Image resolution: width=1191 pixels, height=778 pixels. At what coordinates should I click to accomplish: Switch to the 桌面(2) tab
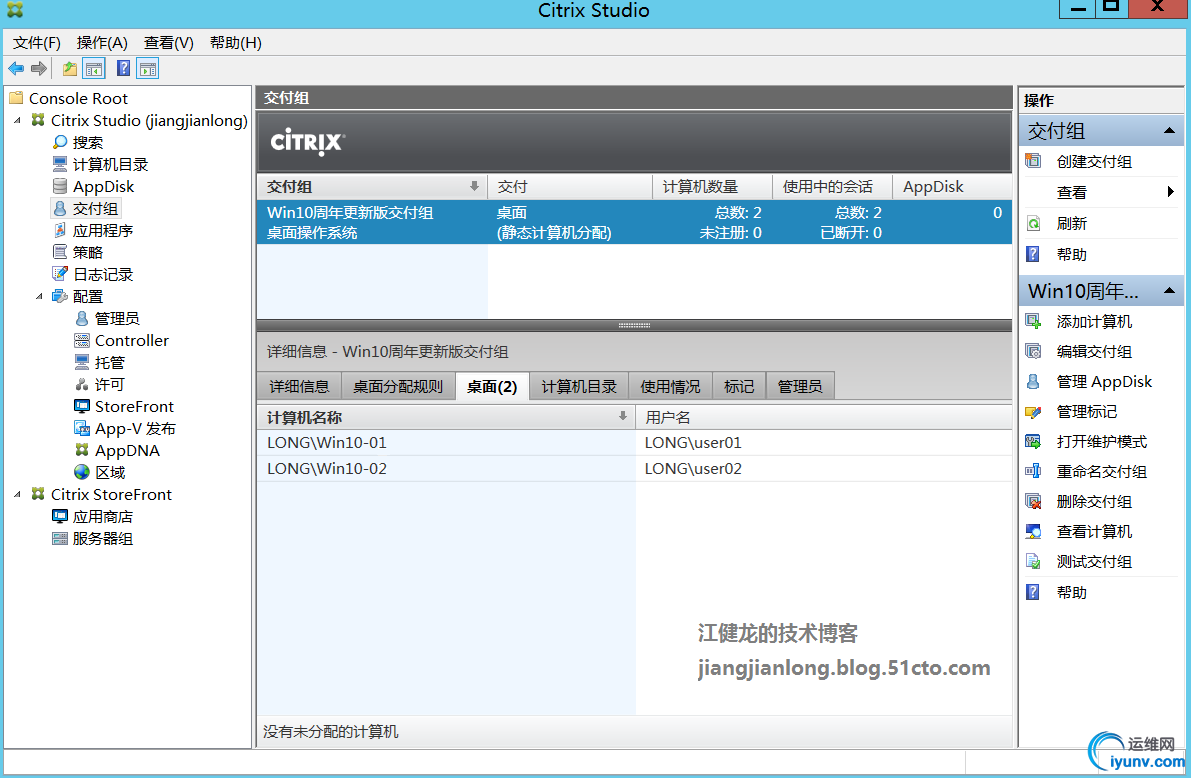coord(492,387)
